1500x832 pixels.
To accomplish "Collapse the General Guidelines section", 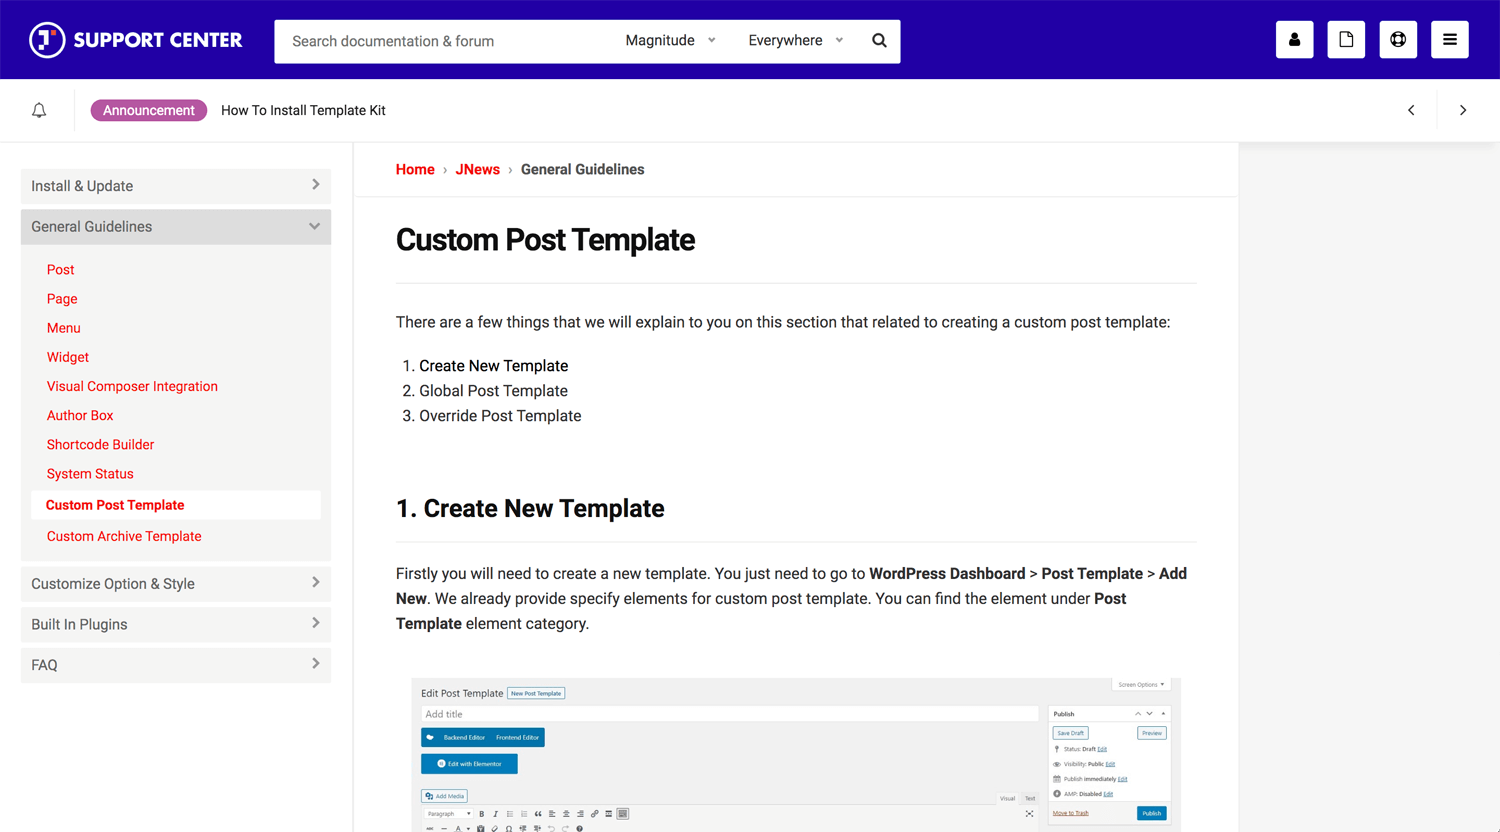I will (176, 227).
